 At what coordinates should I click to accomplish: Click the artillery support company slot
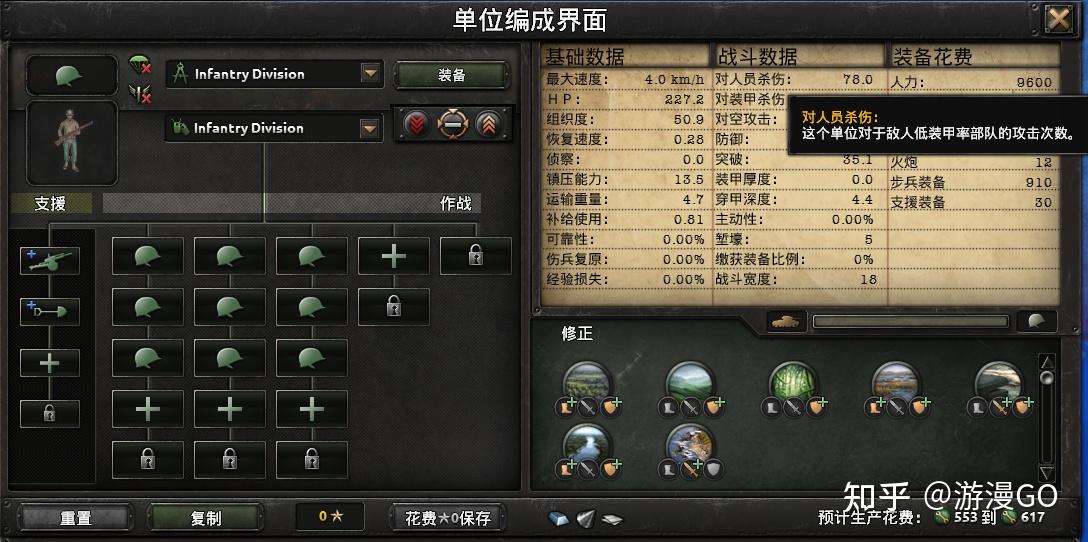(50, 260)
